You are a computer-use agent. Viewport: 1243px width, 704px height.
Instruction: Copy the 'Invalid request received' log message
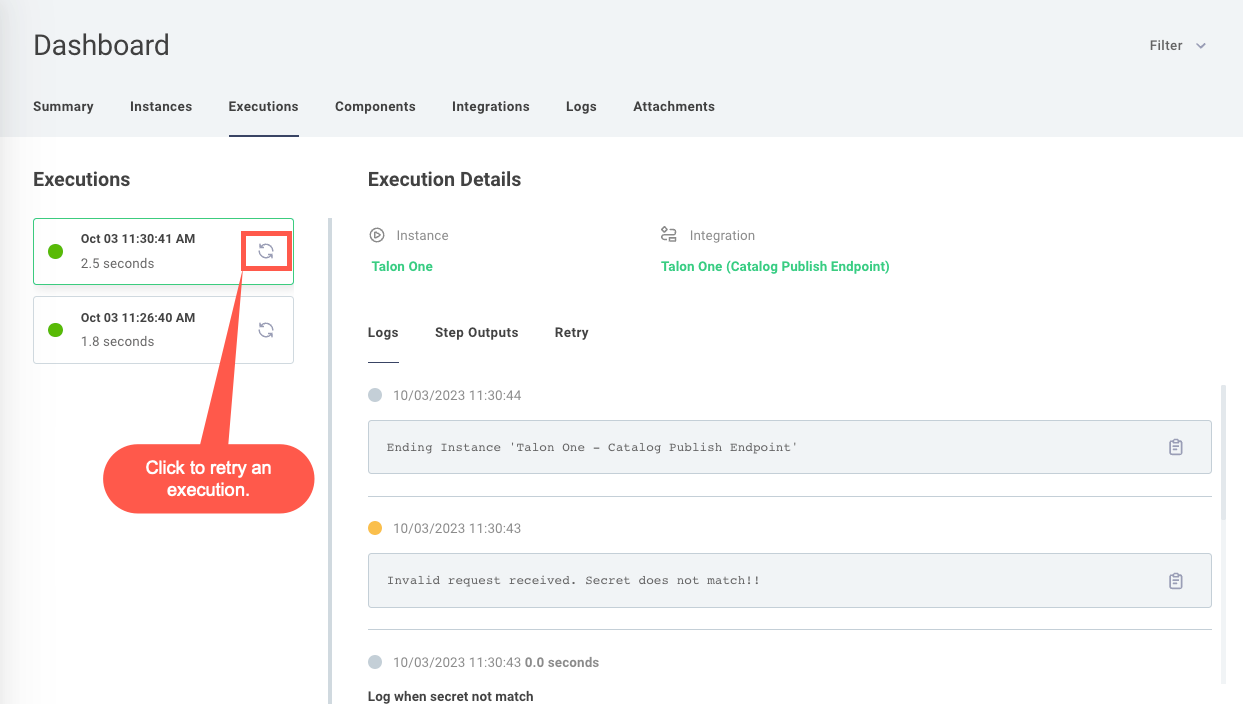pyautogui.click(x=1176, y=580)
